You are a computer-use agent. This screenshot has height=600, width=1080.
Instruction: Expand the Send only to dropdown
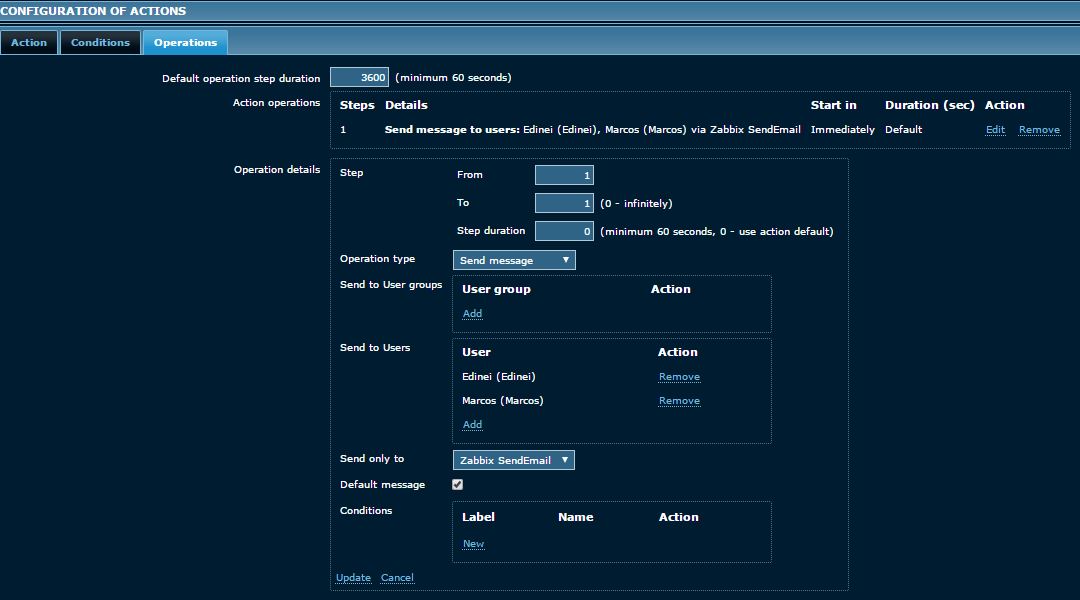(x=514, y=460)
